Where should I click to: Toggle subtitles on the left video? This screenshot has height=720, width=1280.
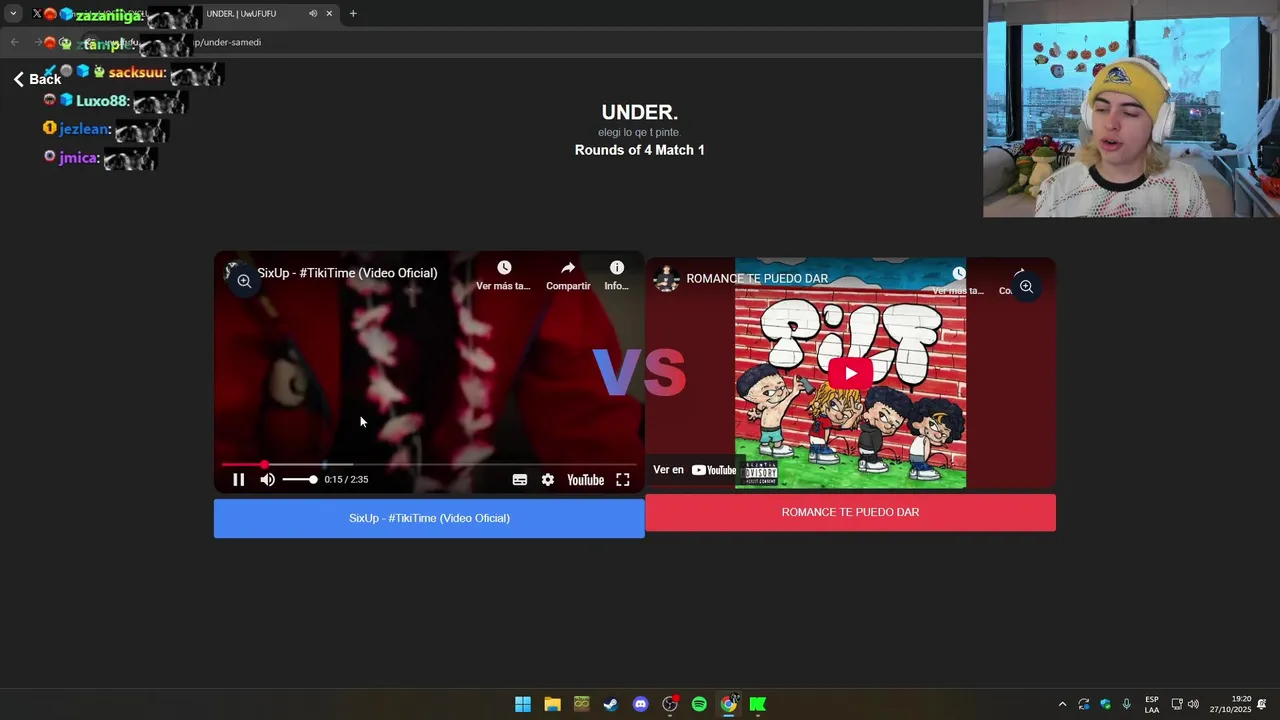(x=520, y=480)
